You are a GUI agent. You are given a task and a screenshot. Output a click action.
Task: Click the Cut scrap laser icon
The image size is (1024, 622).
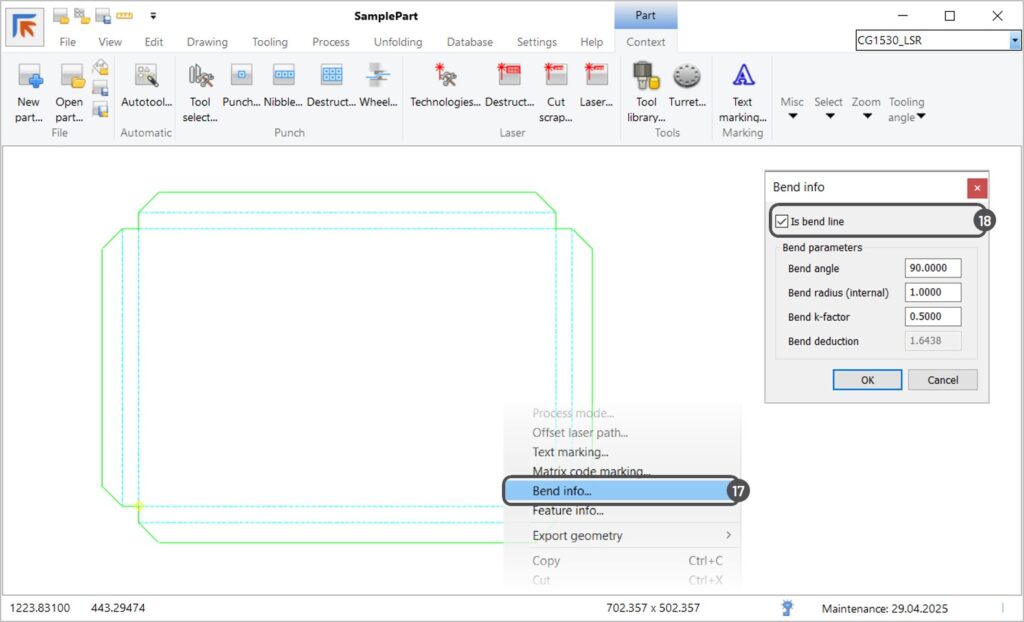(x=556, y=76)
